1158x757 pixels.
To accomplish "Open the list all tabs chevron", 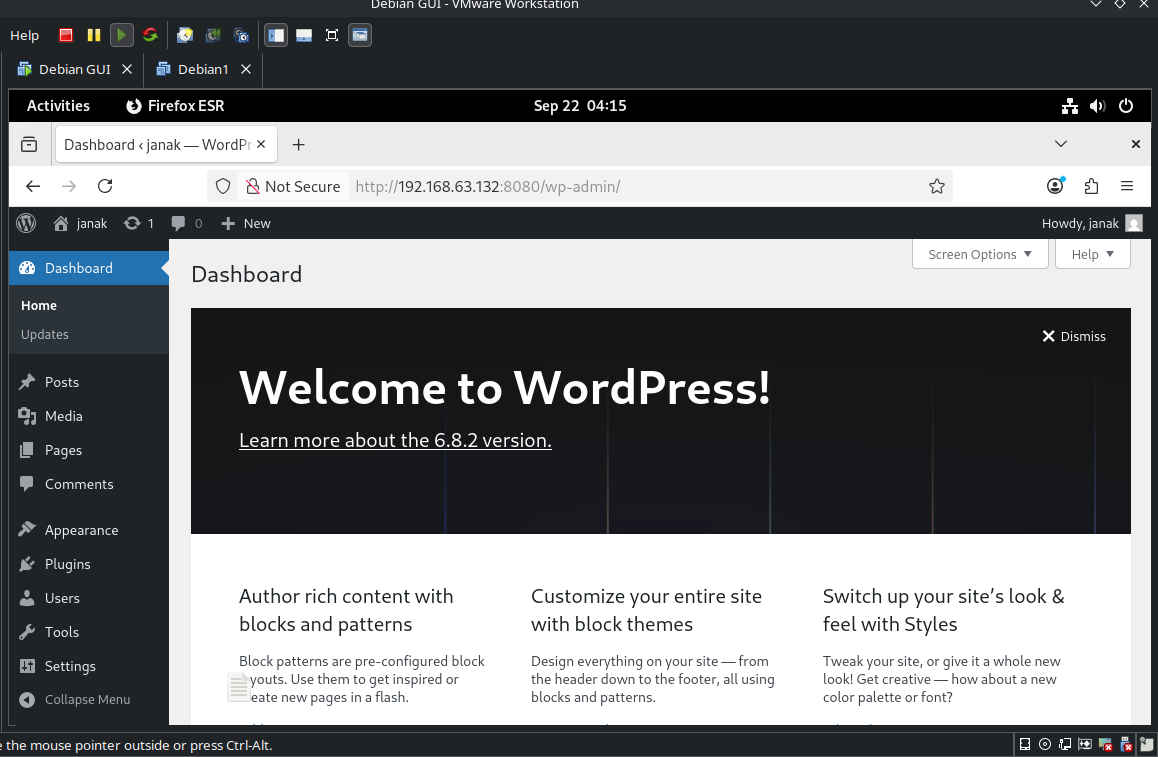I will click(x=1061, y=144).
